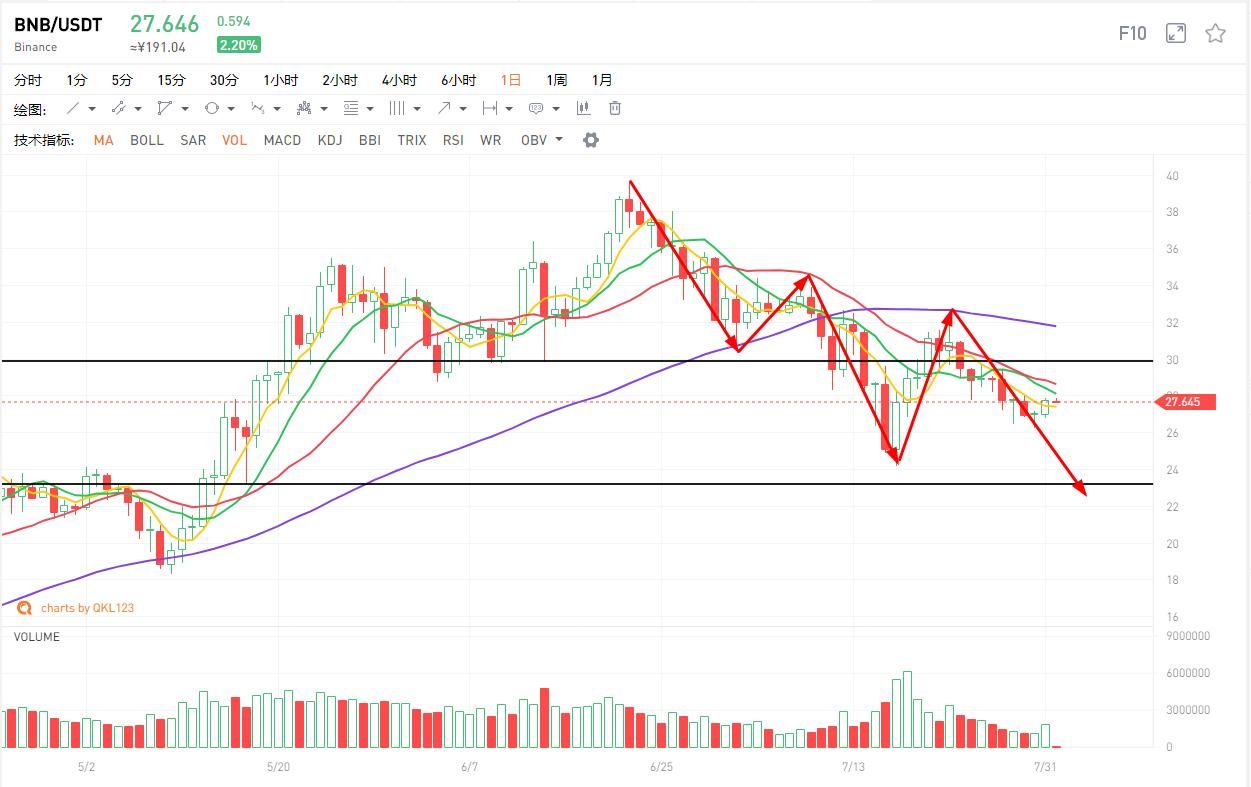The height and width of the screenshot is (787, 1251).
Task: Switch to 1月 monthly timeframe
Action: (602, 80)
